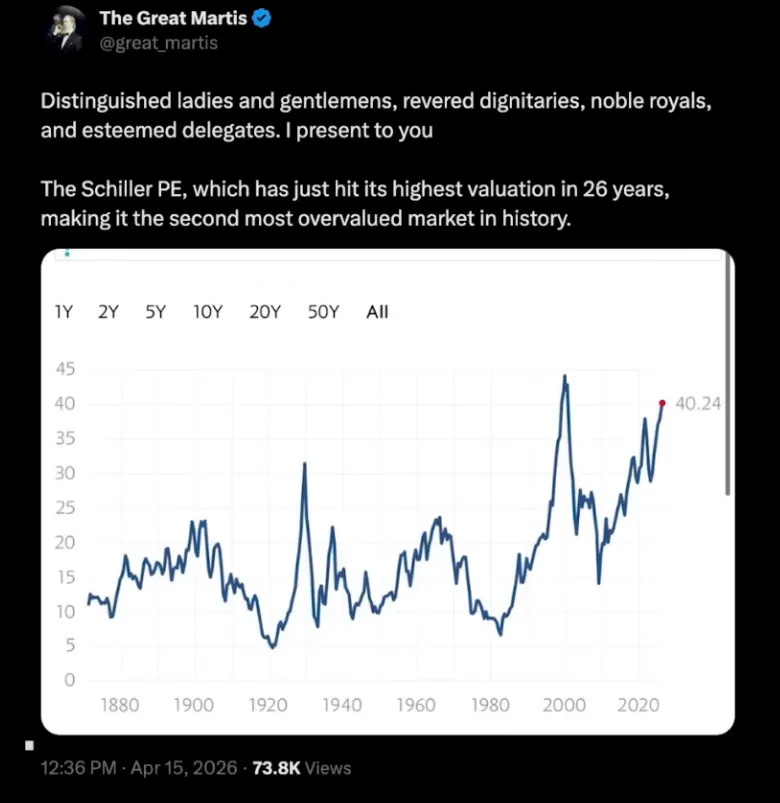The width and height of the screenshot is (780, 803).
Task: Click the red latest data point marker
Action: 662,403
